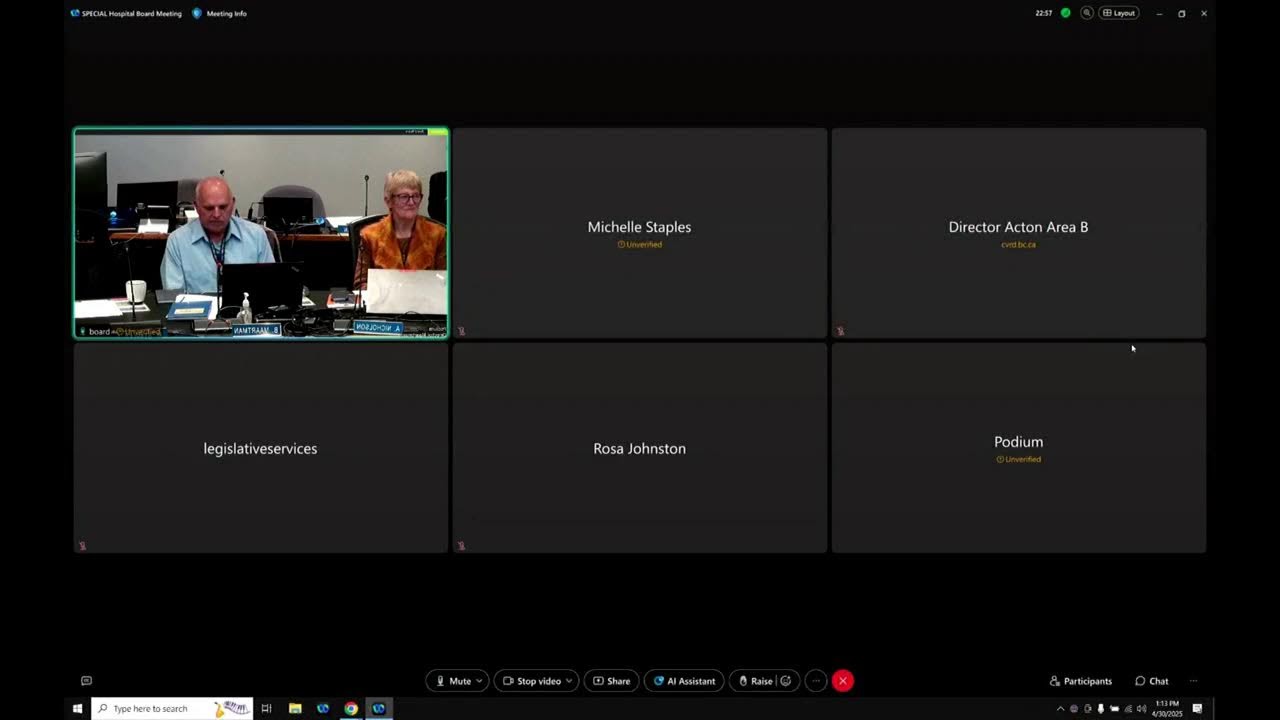Click the zoom magnifier icon near Layout
Viewport: 1280px width, 720px height.
pyautogui.click(x=1087, y=13)
